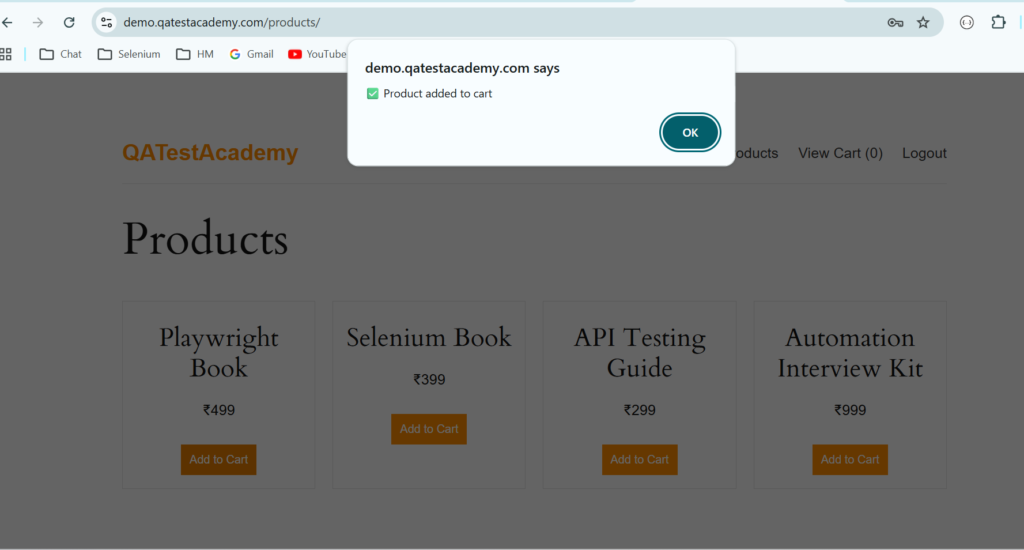Expand the HM bookmarks folder
The image size is (1024, 550).
click(194, 54)
